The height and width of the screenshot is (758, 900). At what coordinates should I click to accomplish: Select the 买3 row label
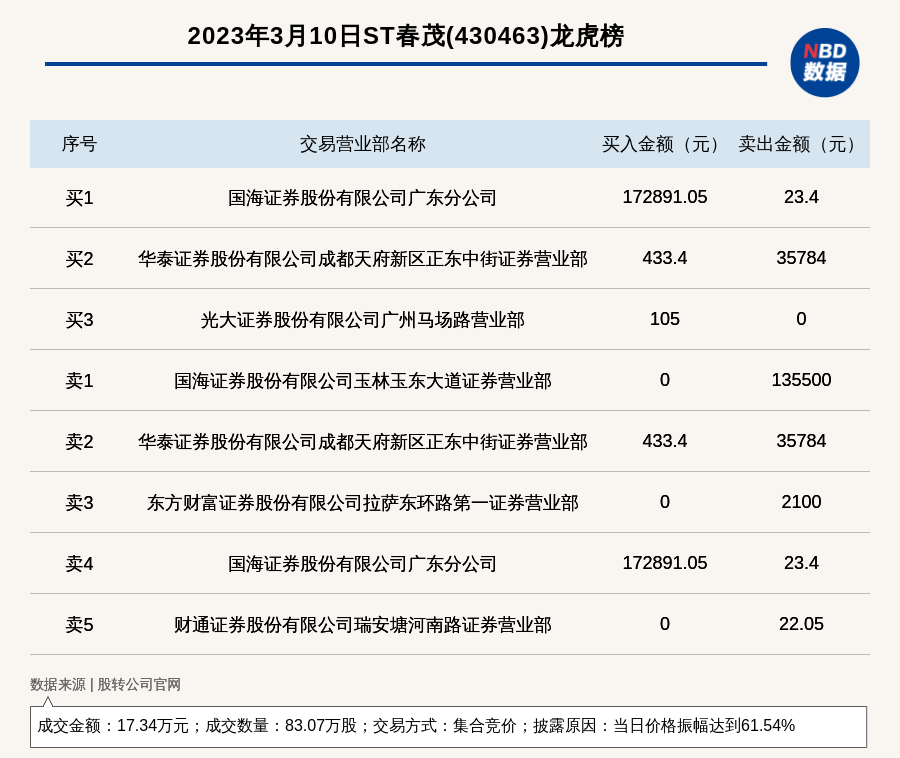coord(79,320)
